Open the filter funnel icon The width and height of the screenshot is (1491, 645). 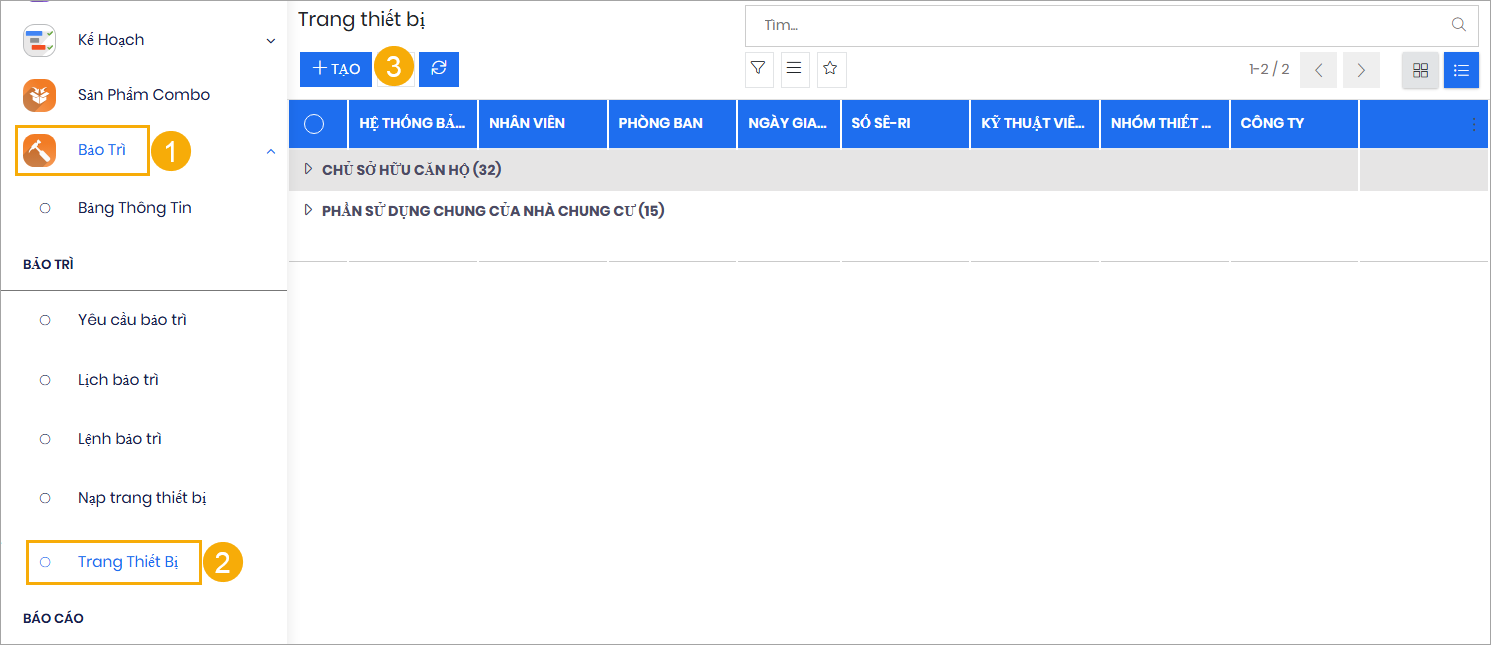click(759, 69)
